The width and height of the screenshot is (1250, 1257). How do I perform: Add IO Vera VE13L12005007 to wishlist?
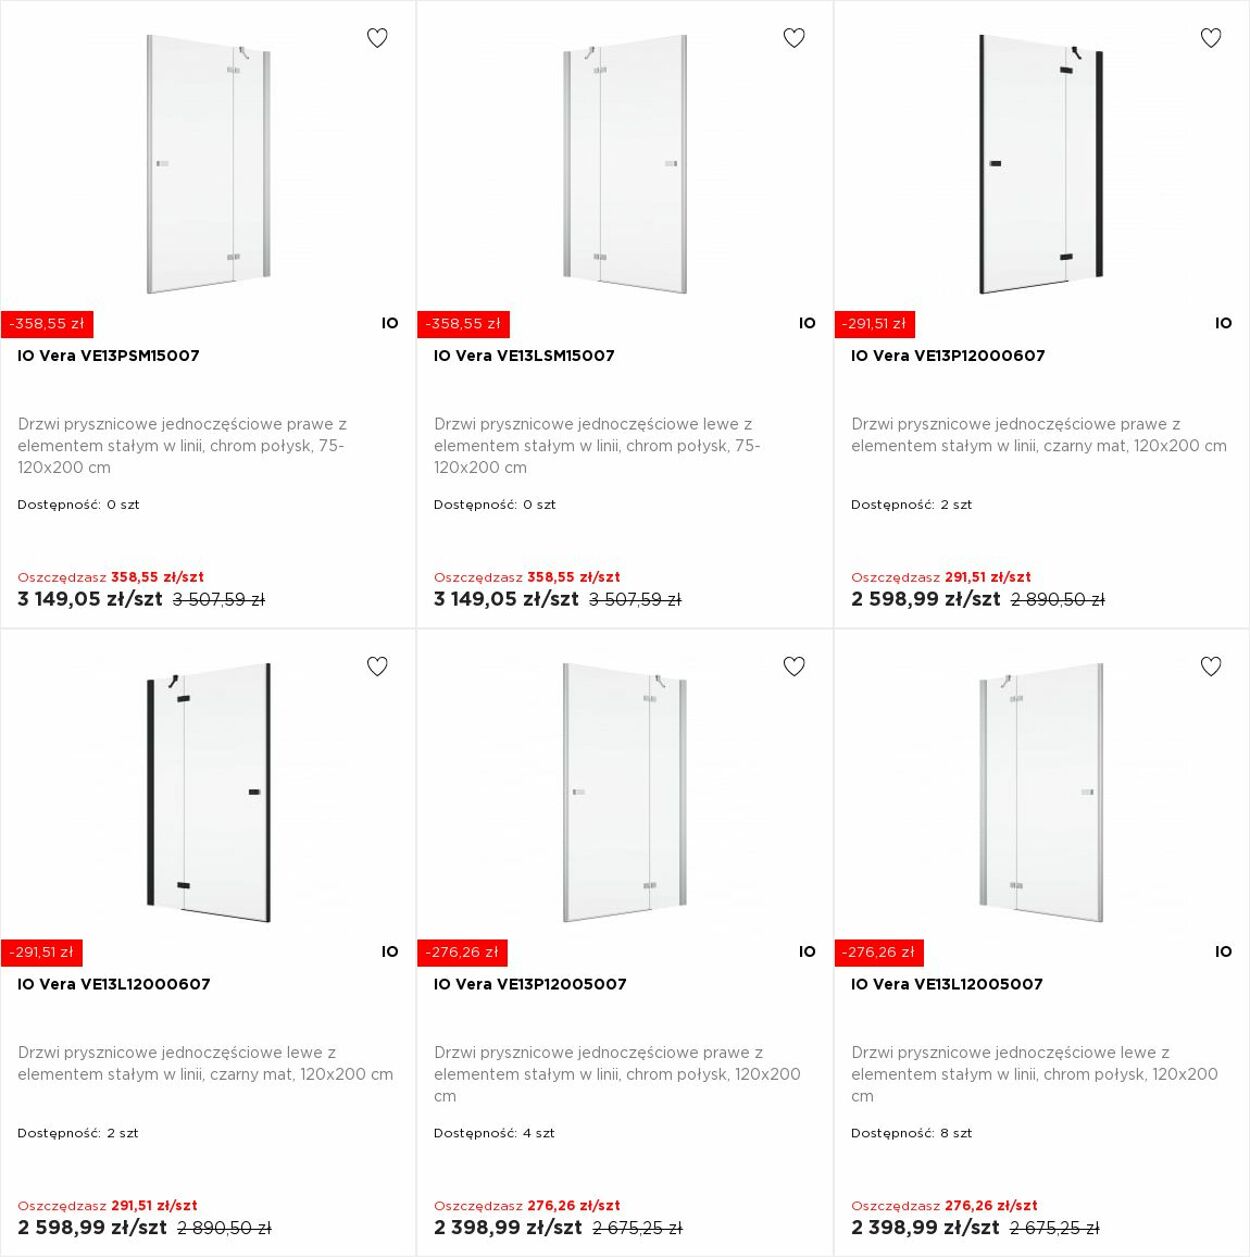1211,666
